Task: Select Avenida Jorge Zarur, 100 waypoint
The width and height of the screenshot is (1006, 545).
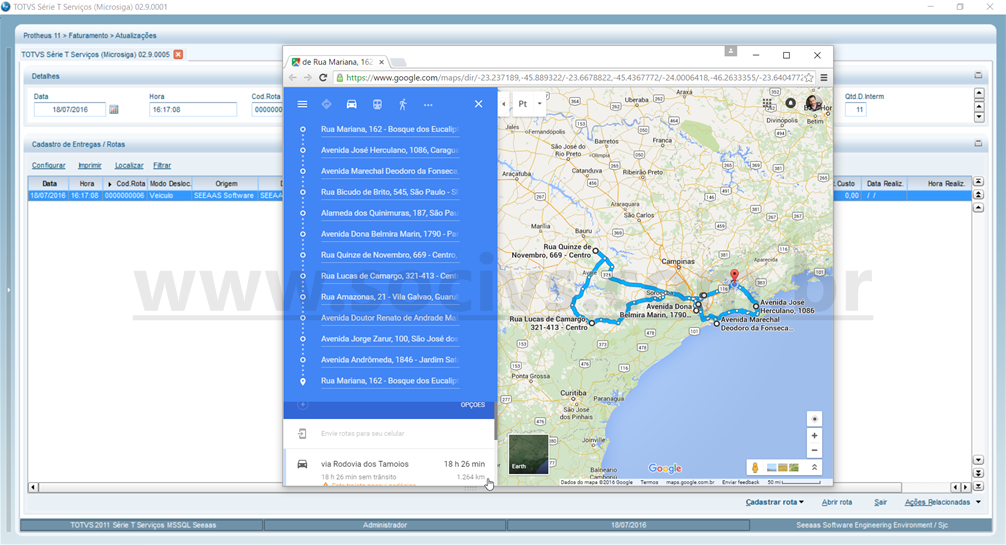Action: [390, 339]
